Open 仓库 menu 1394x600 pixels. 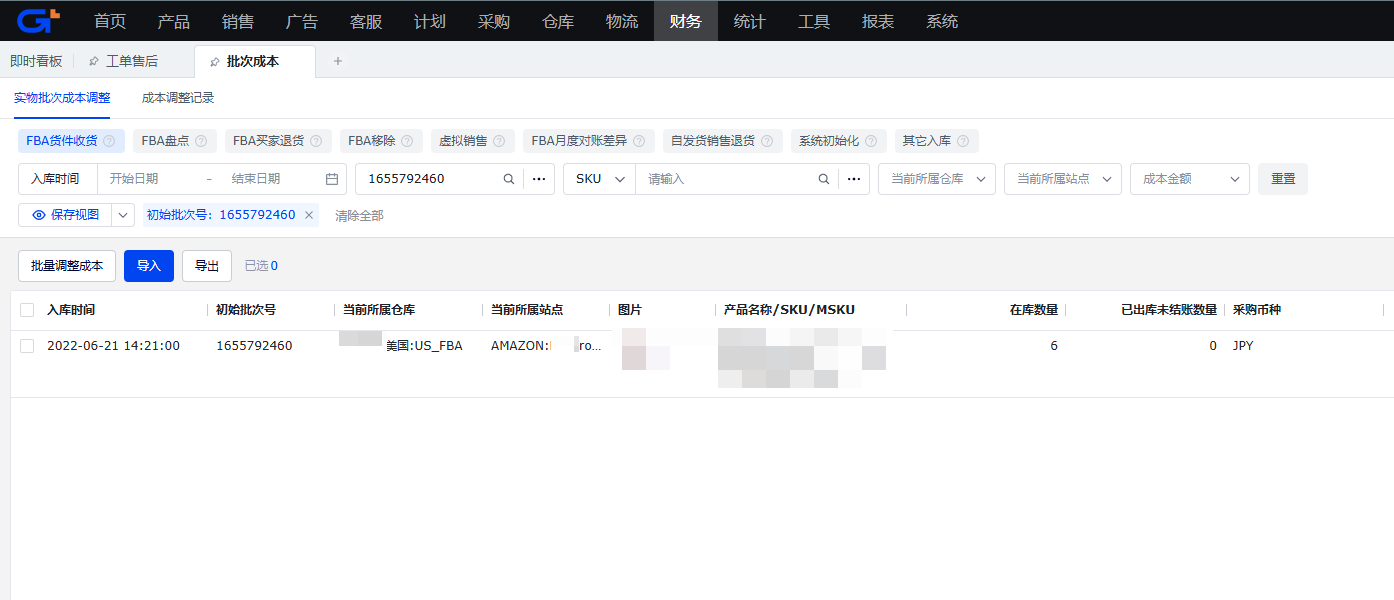(558, 21)
